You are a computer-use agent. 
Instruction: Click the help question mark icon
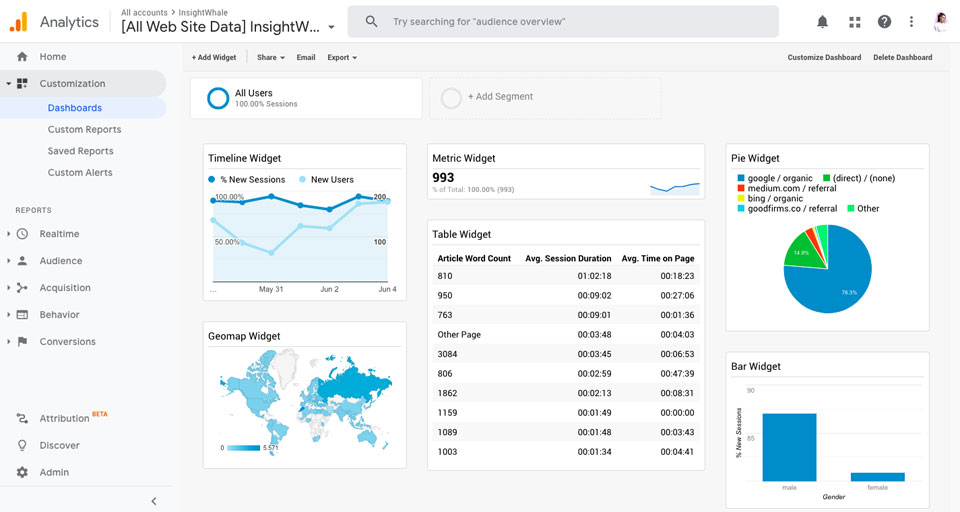point(884,22)
